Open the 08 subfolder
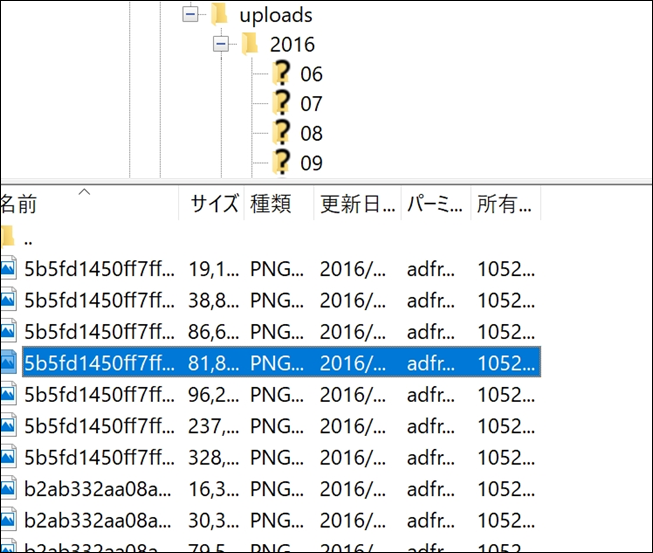 pyautogui.click(x=312, y=133)
